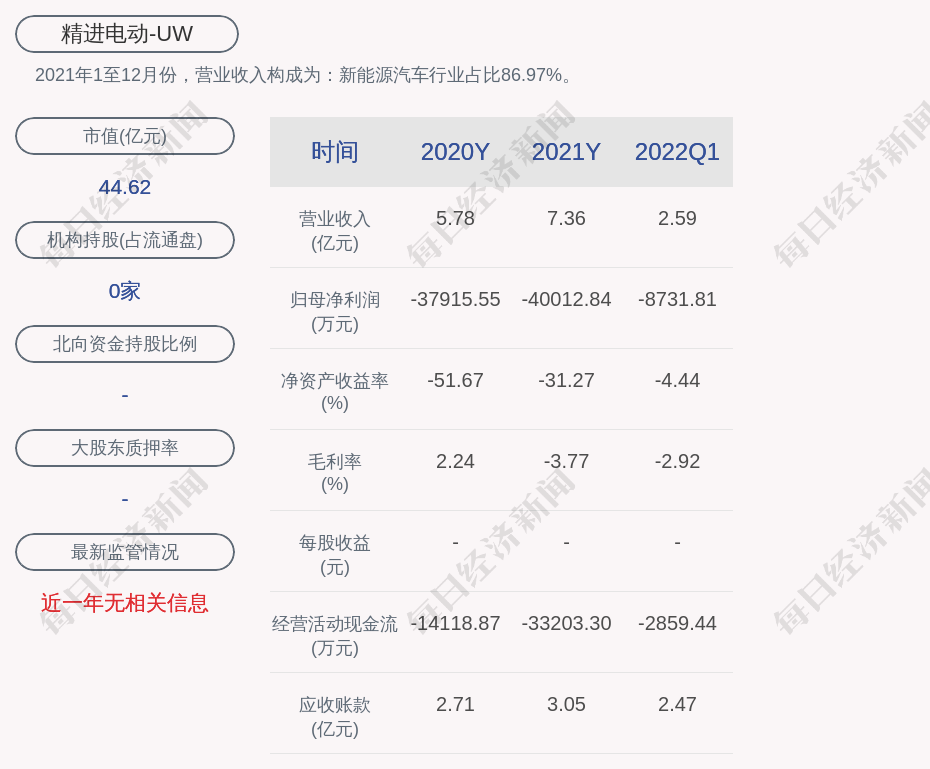Click receivables value 2.71

click(455, 704)
